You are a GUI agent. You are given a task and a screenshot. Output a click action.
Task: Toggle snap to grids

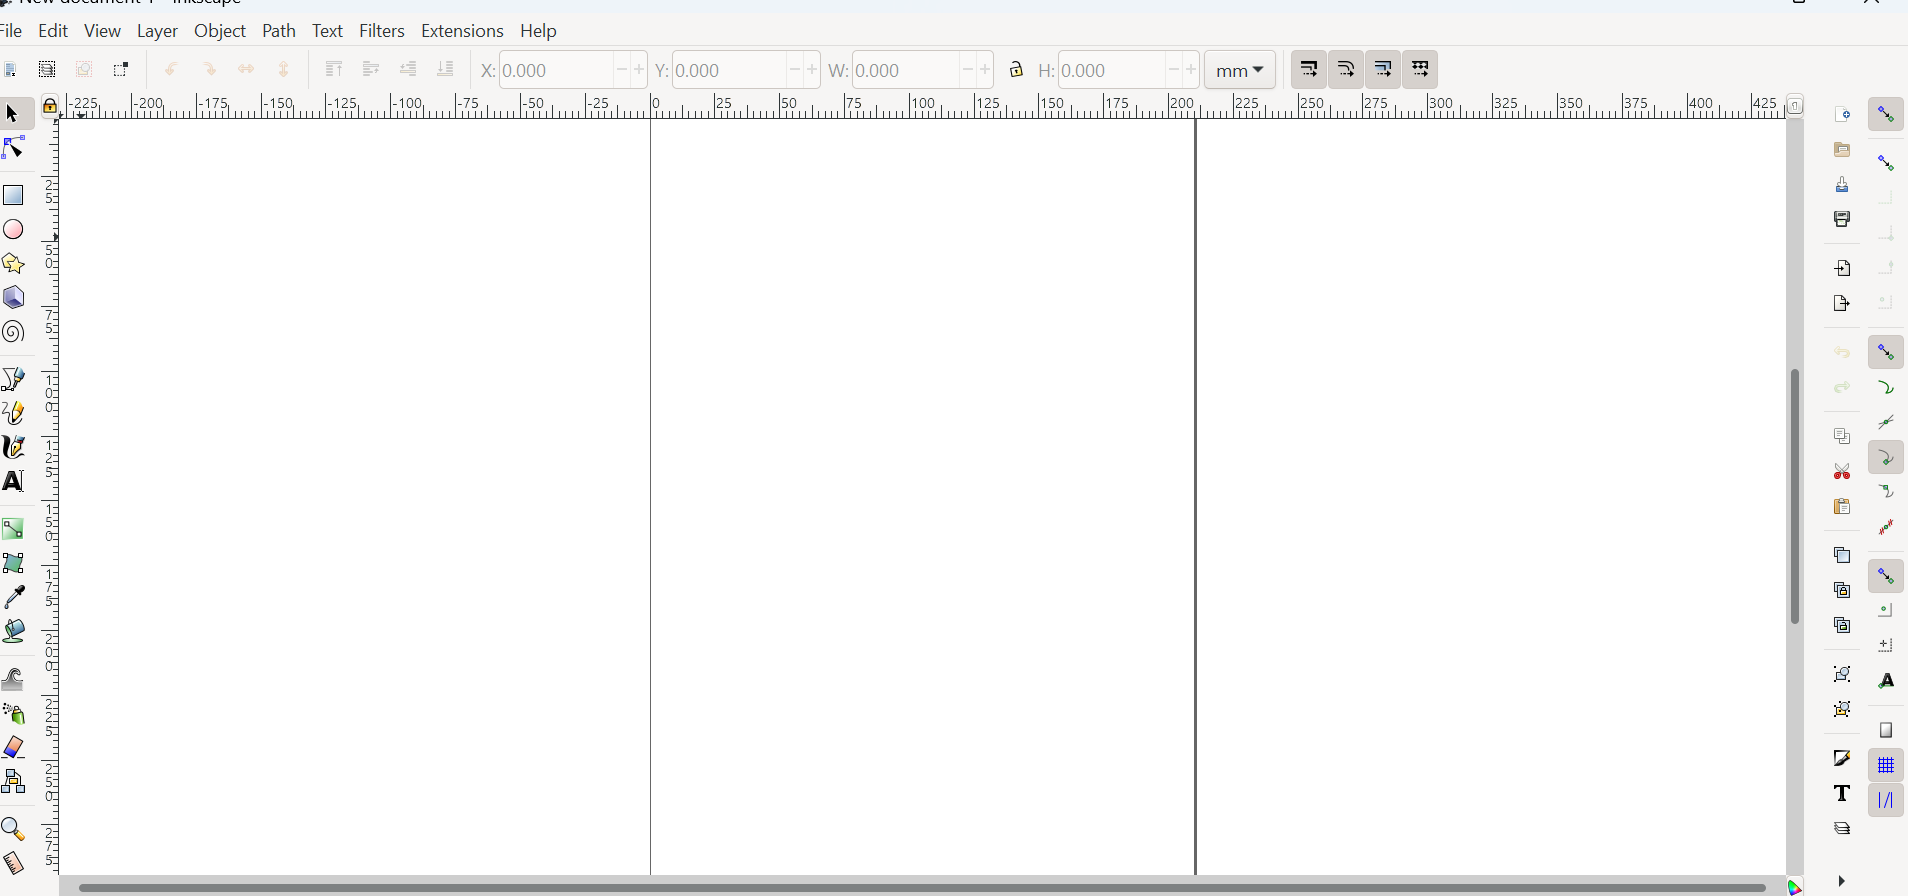(x=1886, y=765)
